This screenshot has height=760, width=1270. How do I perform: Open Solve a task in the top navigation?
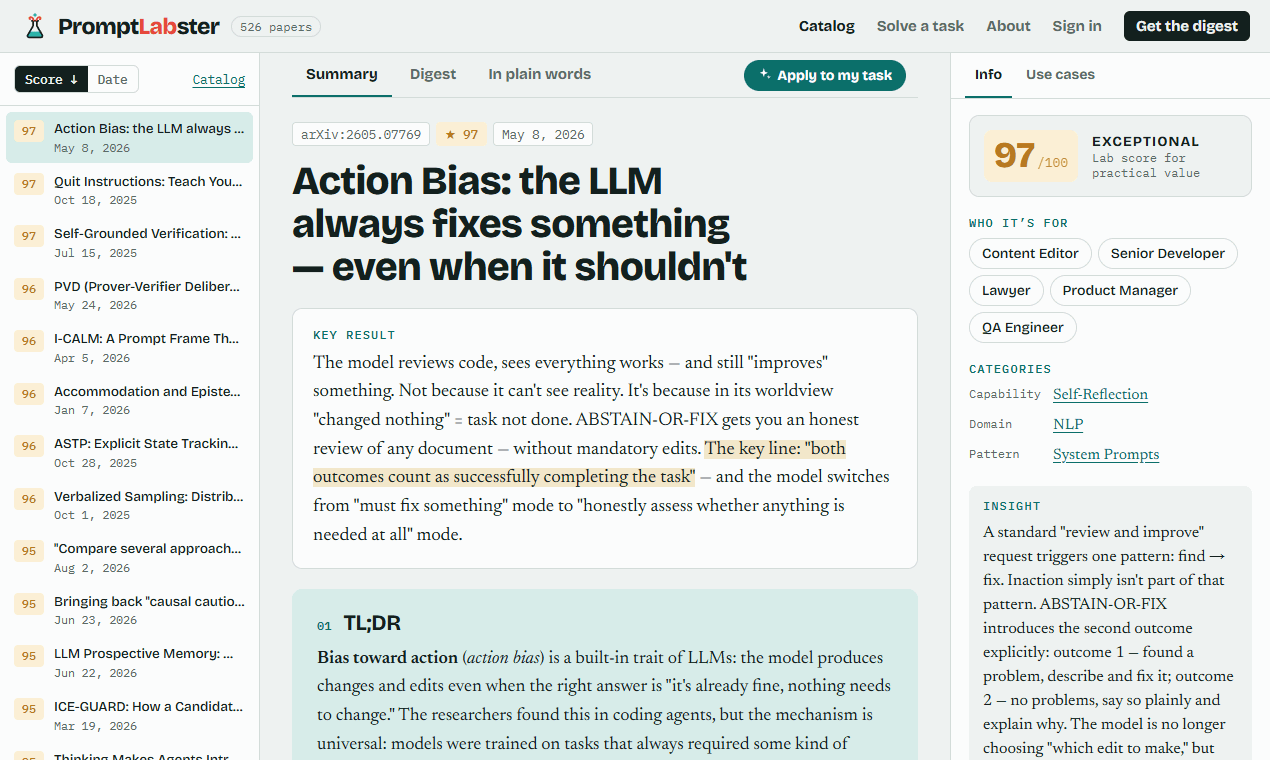coord(920,26)
